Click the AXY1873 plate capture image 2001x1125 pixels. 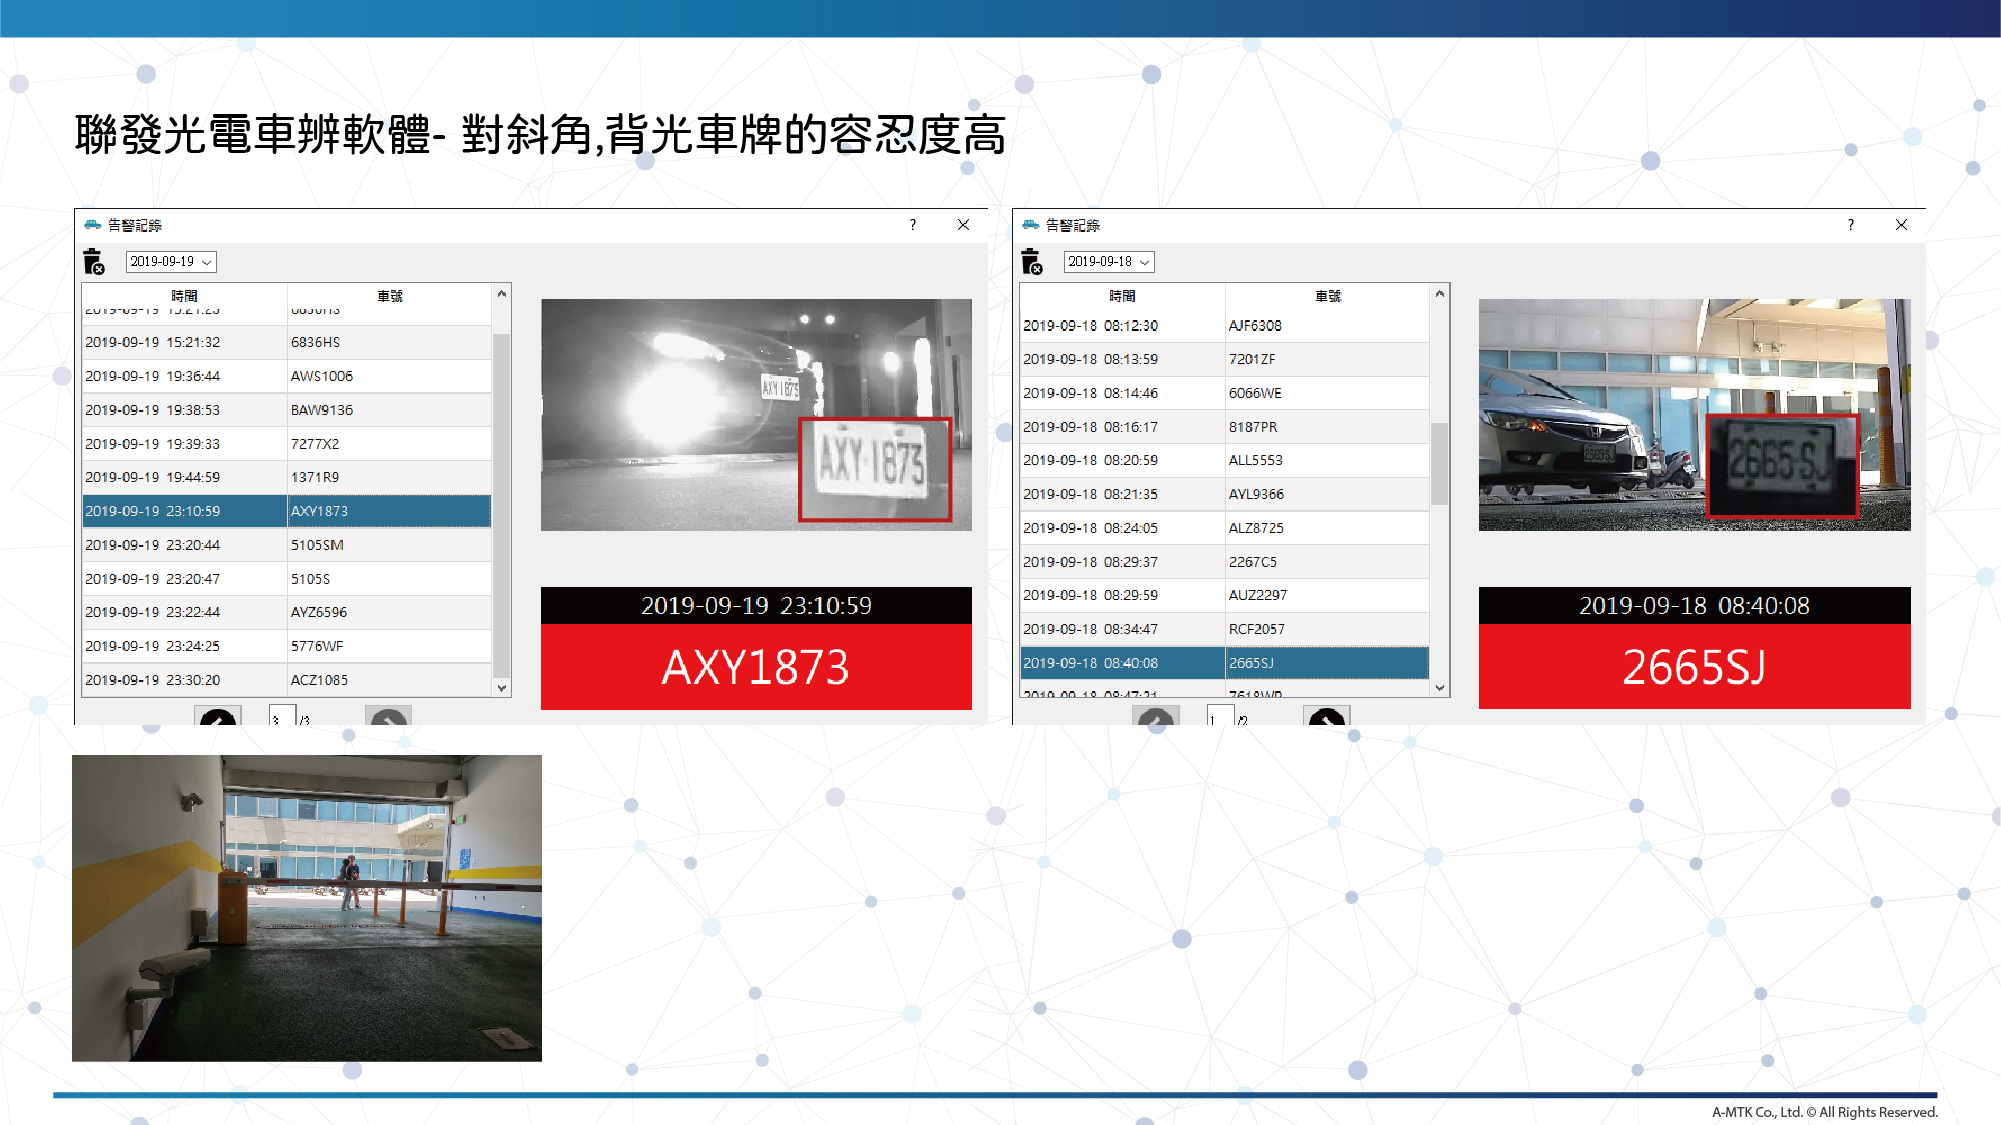pos(756,414)
